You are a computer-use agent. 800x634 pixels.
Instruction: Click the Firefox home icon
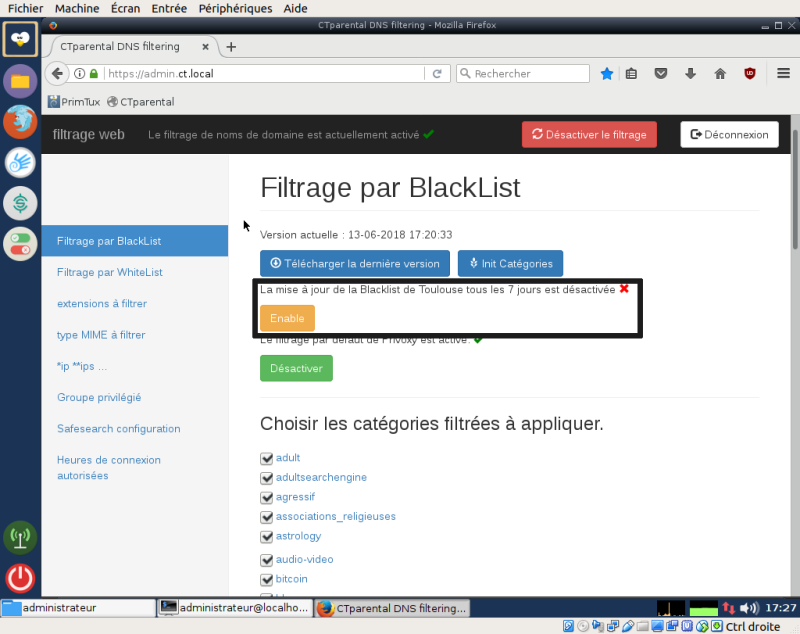[x=720, y=74]
